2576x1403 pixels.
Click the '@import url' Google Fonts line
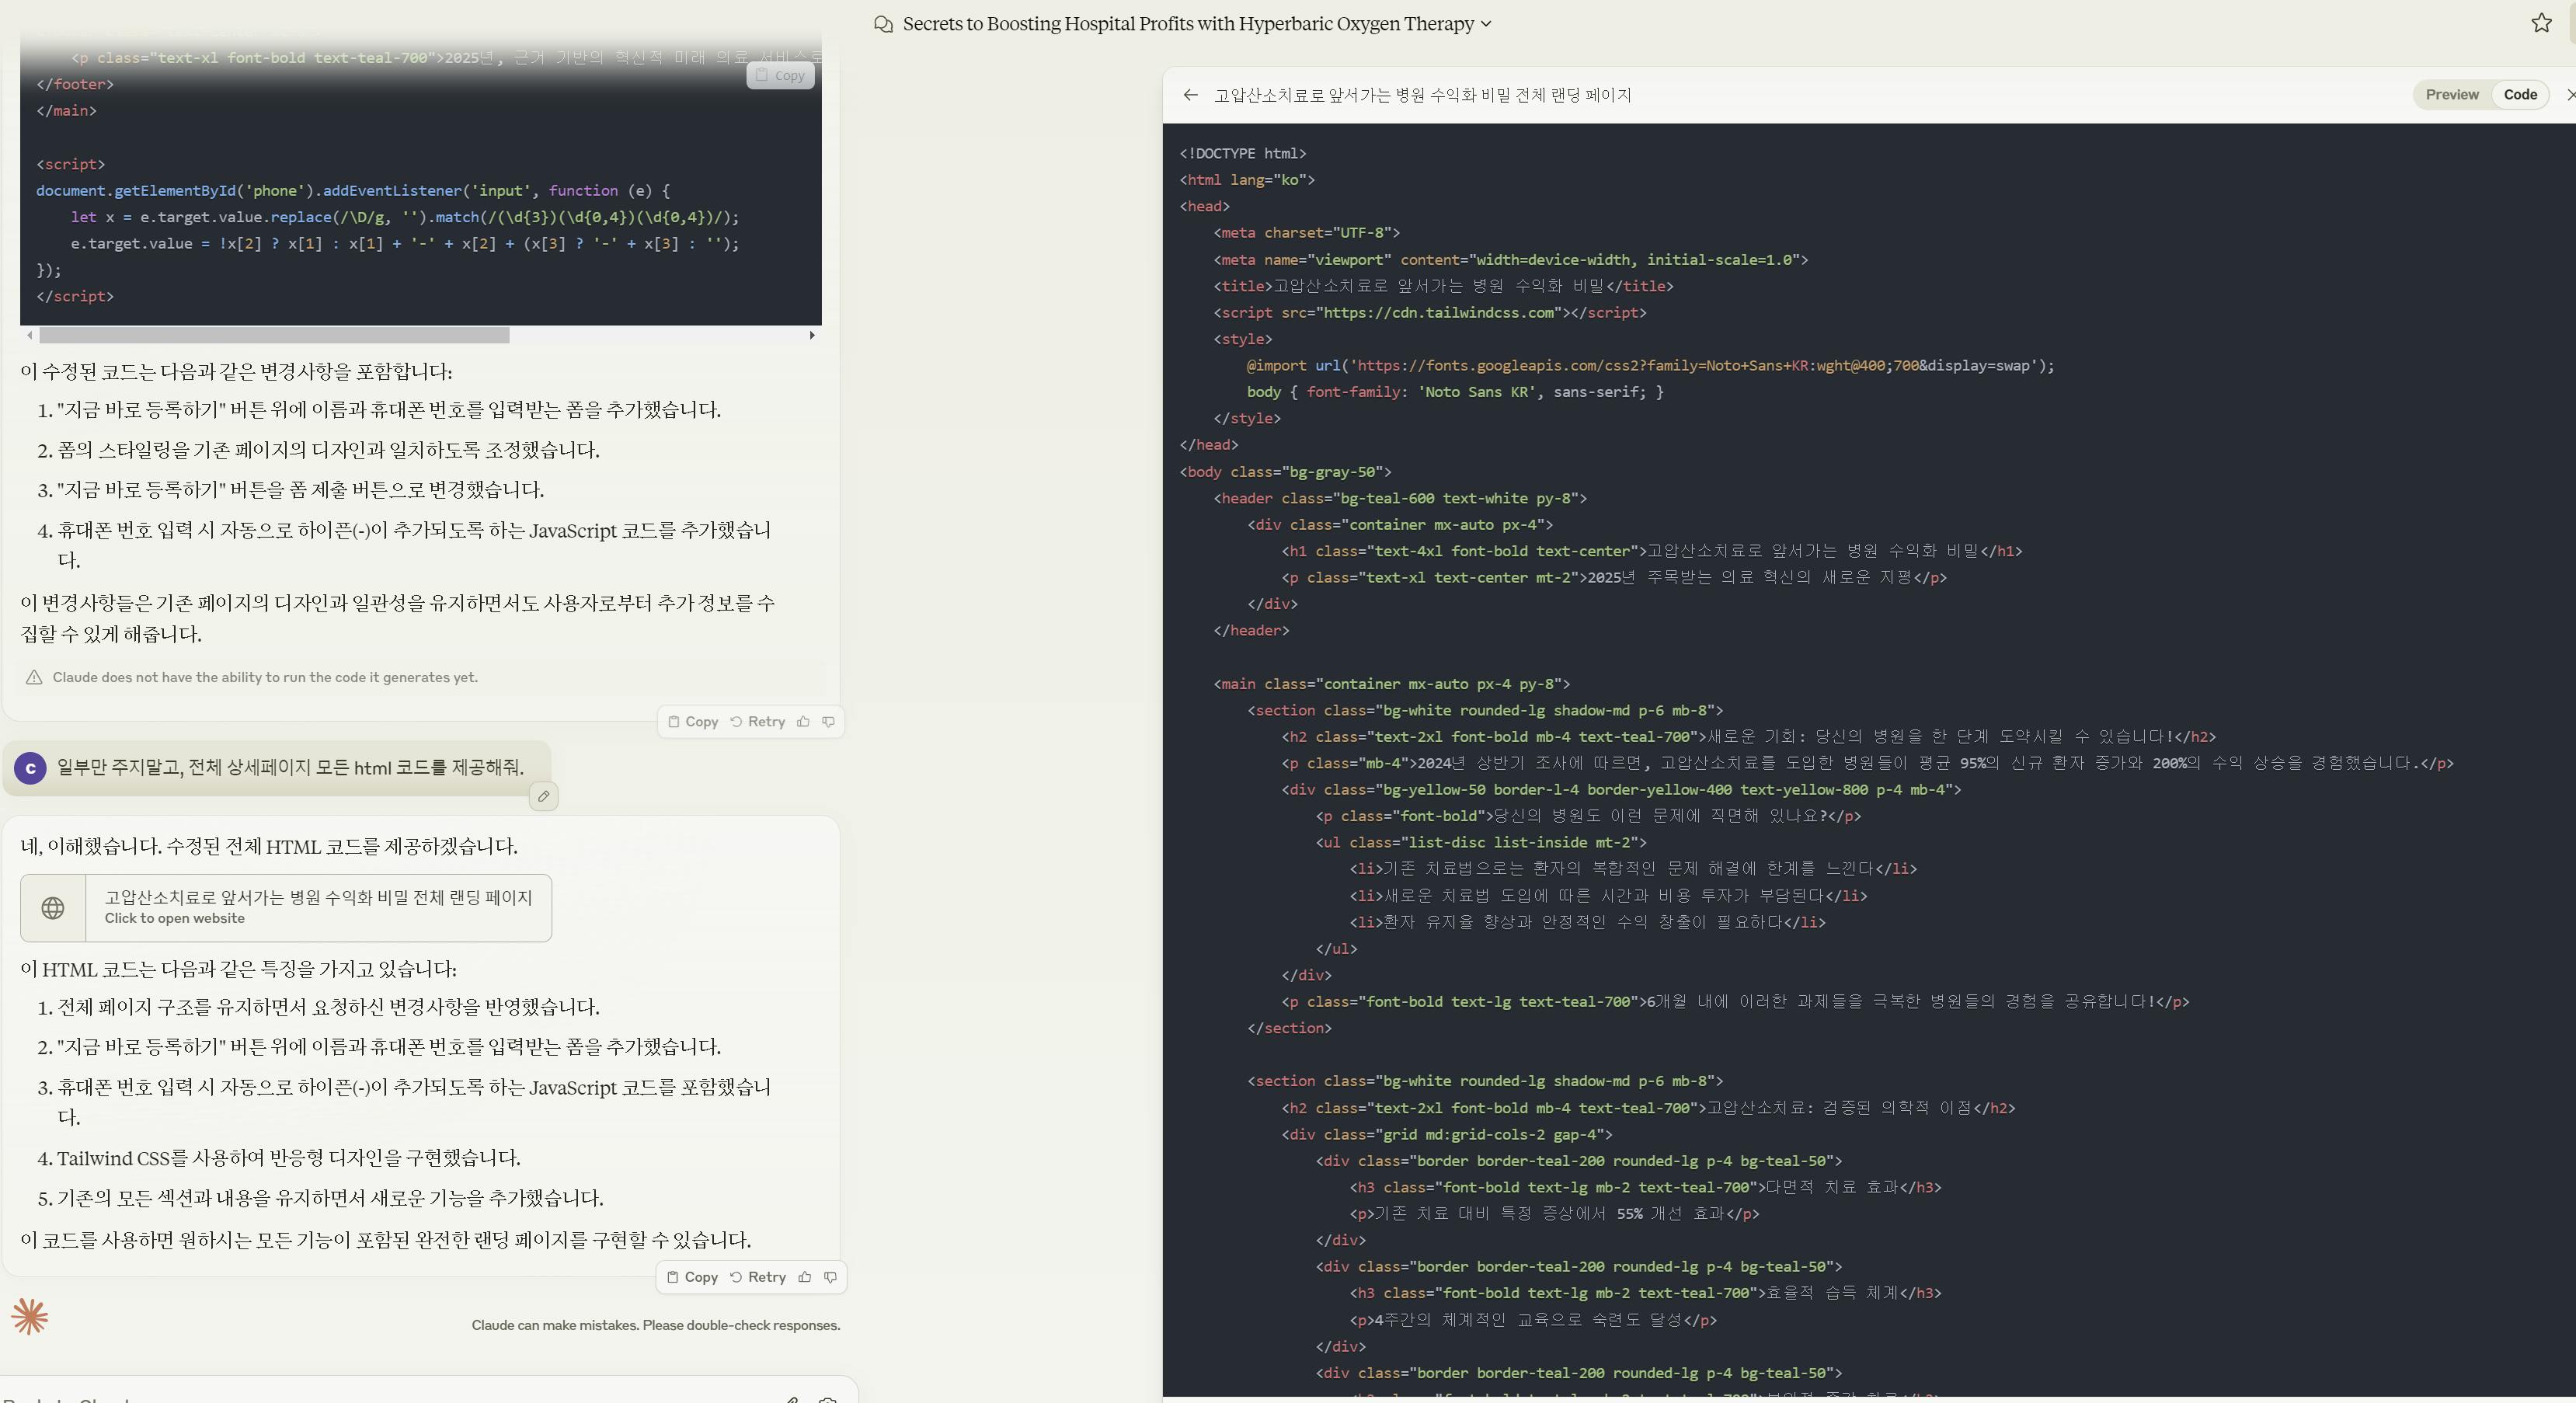pyautogui.click(x=1650, y=366)
